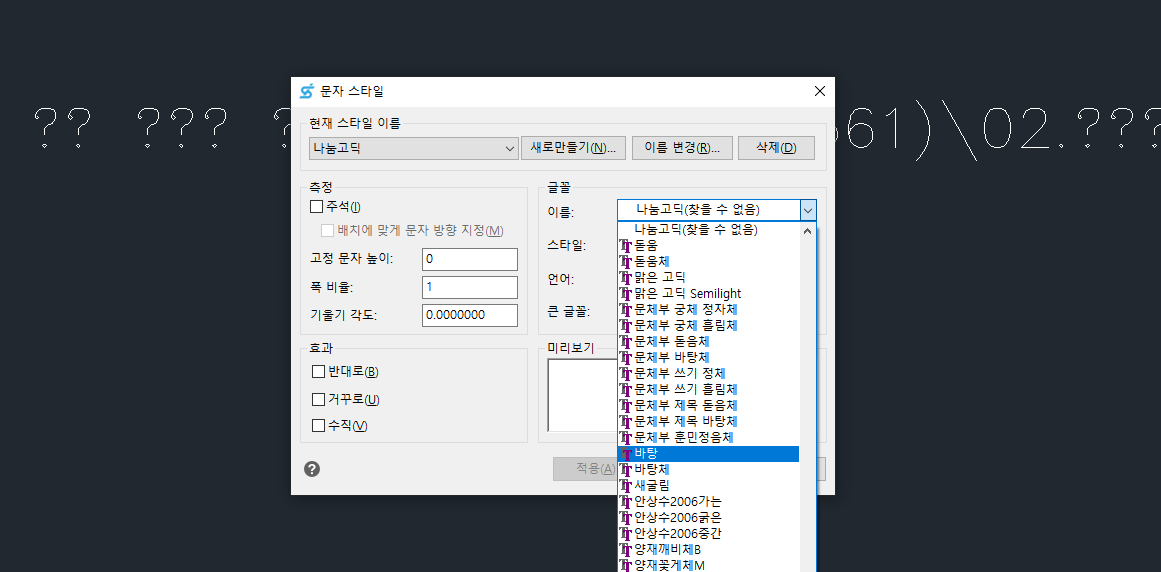Choose 문체부 제목 돋음체 font
Screen dimensions: 1161x572
pyautogui.click(x=709, y=406)
